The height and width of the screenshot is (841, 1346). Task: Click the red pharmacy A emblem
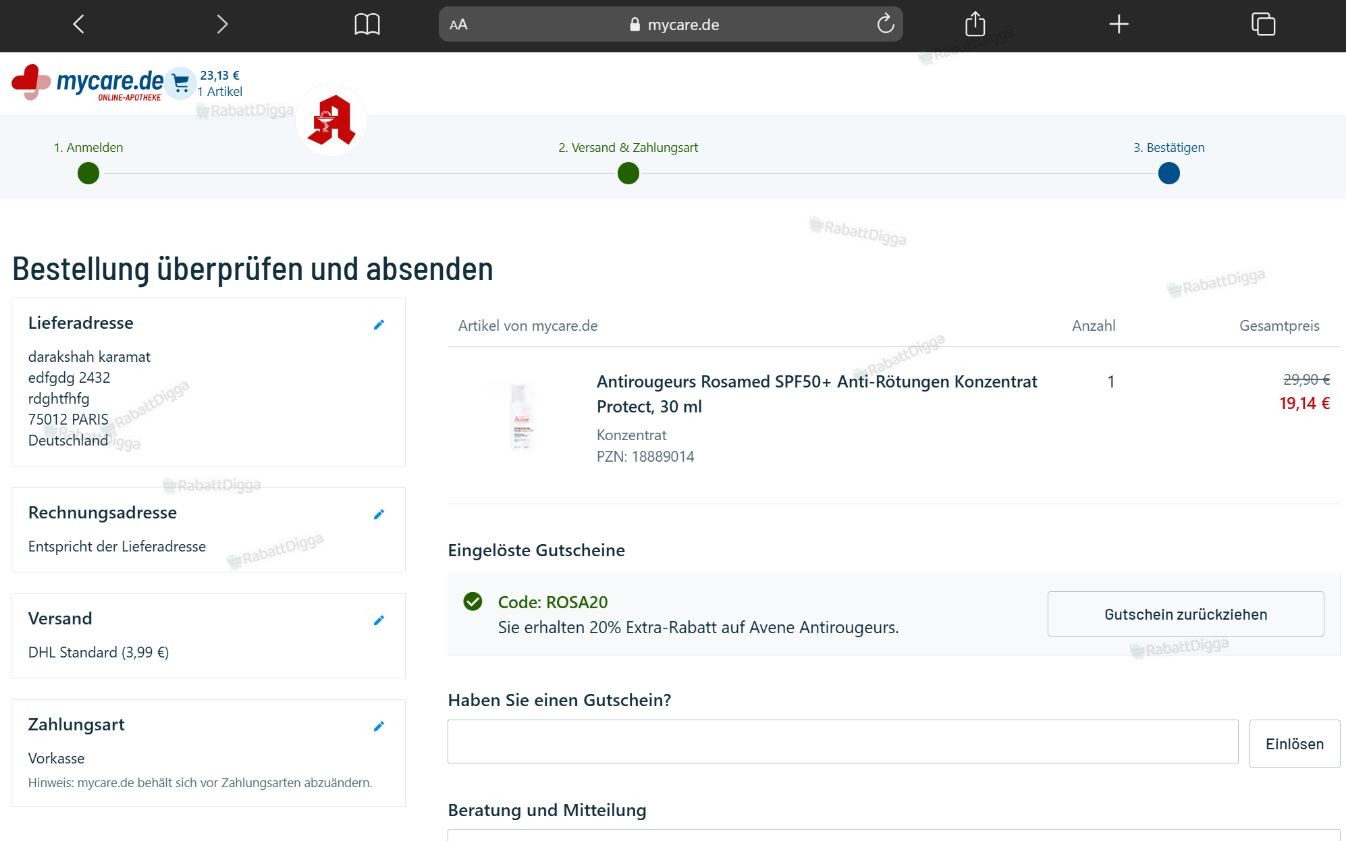pyautogui.click(x=331, y=120)
